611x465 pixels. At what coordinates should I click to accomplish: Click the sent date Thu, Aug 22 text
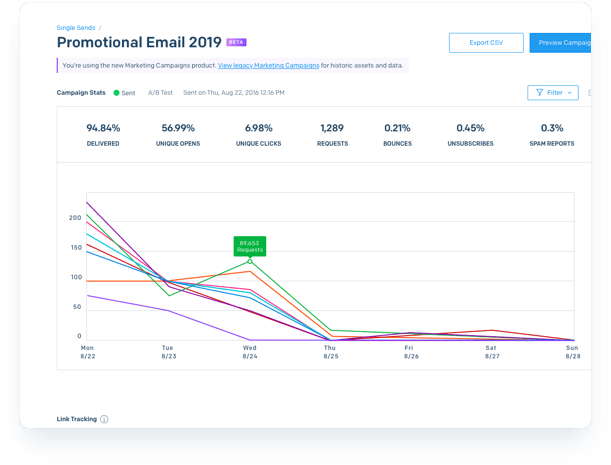[x=234, y=93]
